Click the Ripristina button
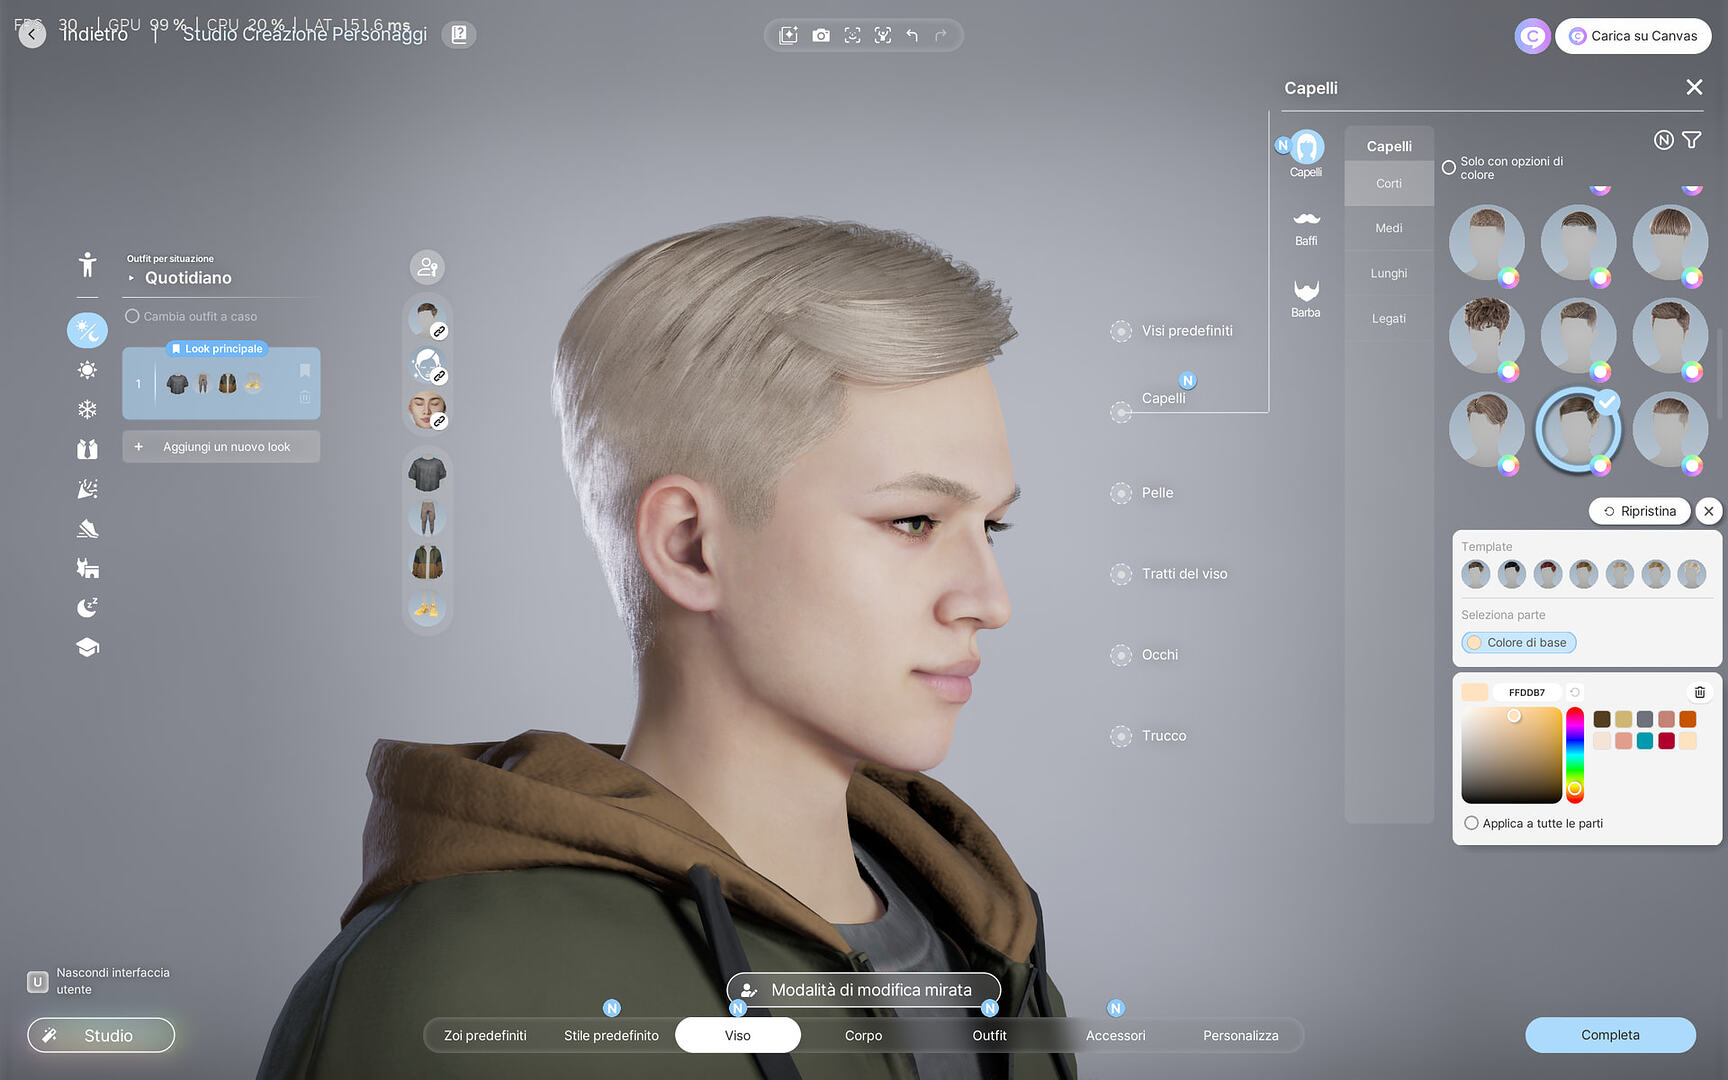1728x1080 pixels. [x=1640, y=511]
